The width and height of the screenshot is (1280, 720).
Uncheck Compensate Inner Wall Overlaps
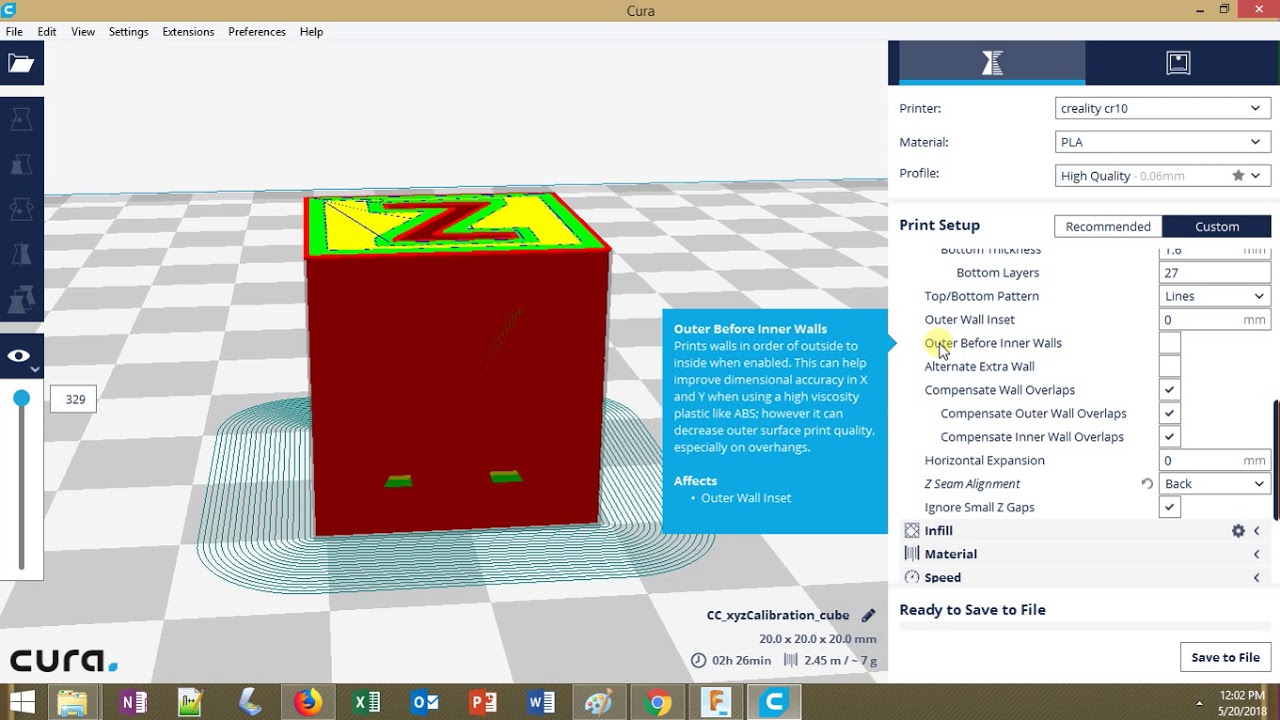(x=1169, y=437)
